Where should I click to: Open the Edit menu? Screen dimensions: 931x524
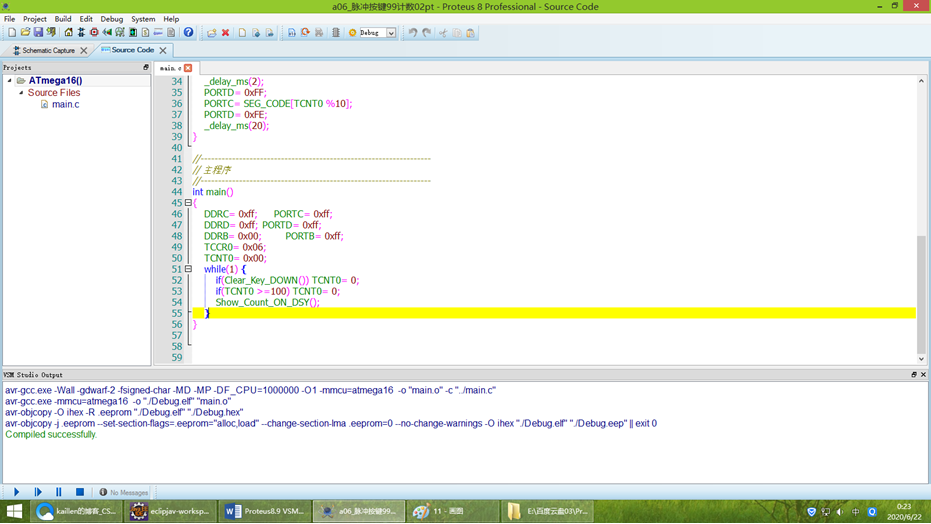86,19
